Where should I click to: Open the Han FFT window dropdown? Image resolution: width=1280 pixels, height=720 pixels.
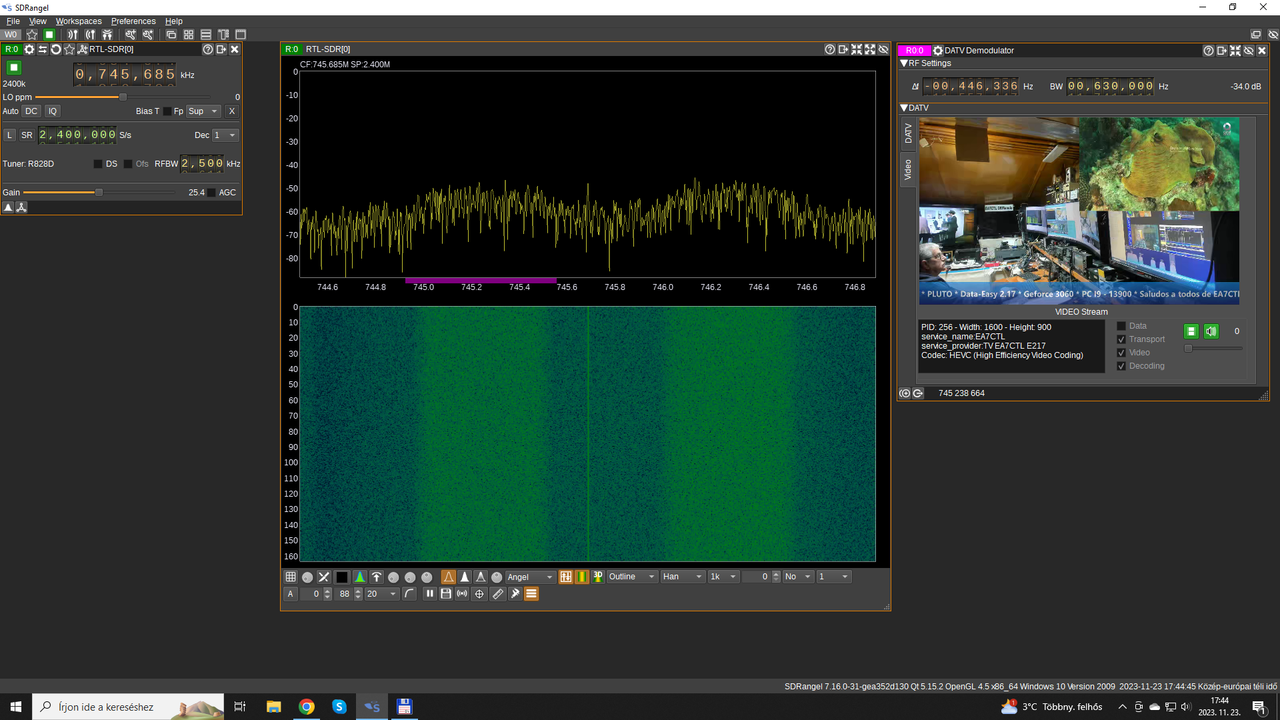coord(682,577)
